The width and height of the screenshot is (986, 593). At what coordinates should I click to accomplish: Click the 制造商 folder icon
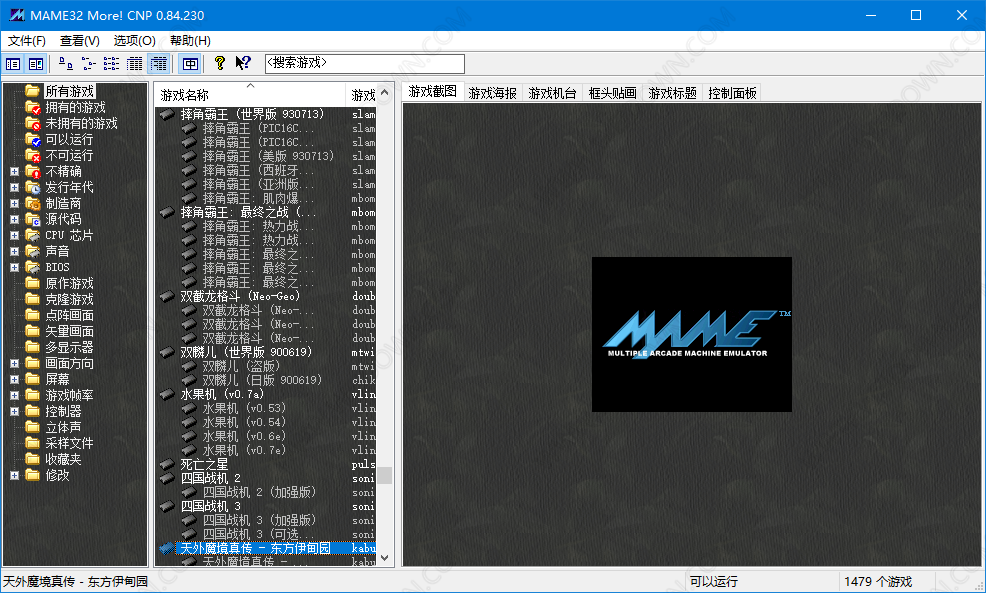tap(33, 204)
